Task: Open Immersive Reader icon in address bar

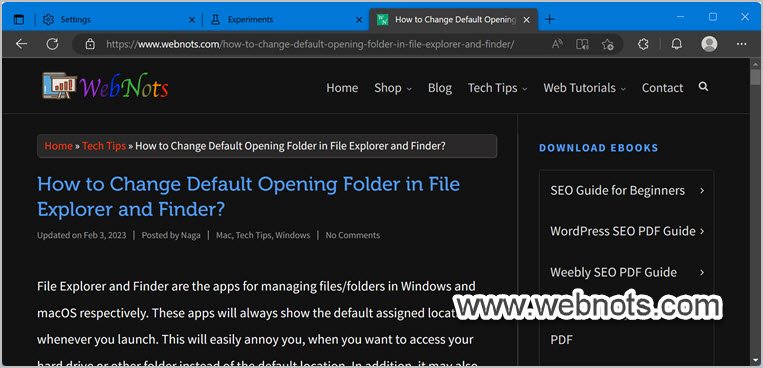Action: 582,44
